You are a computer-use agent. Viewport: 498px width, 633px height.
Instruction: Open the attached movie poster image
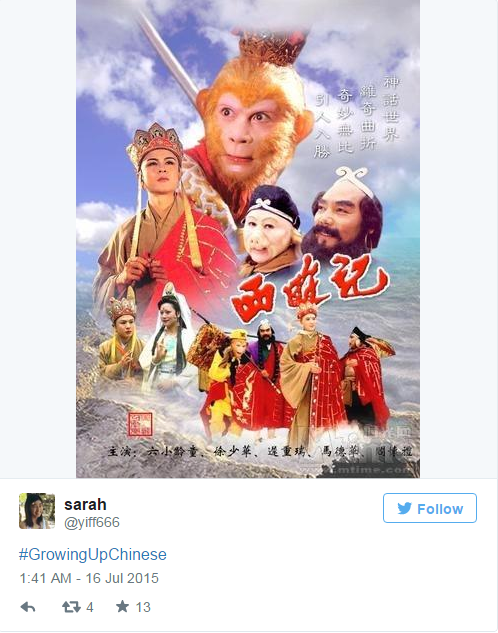(x=248, y=239)
